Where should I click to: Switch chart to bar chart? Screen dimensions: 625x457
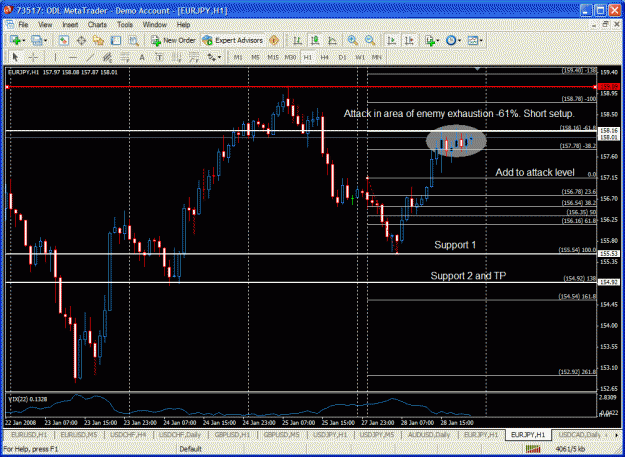(x=297, y=40)
